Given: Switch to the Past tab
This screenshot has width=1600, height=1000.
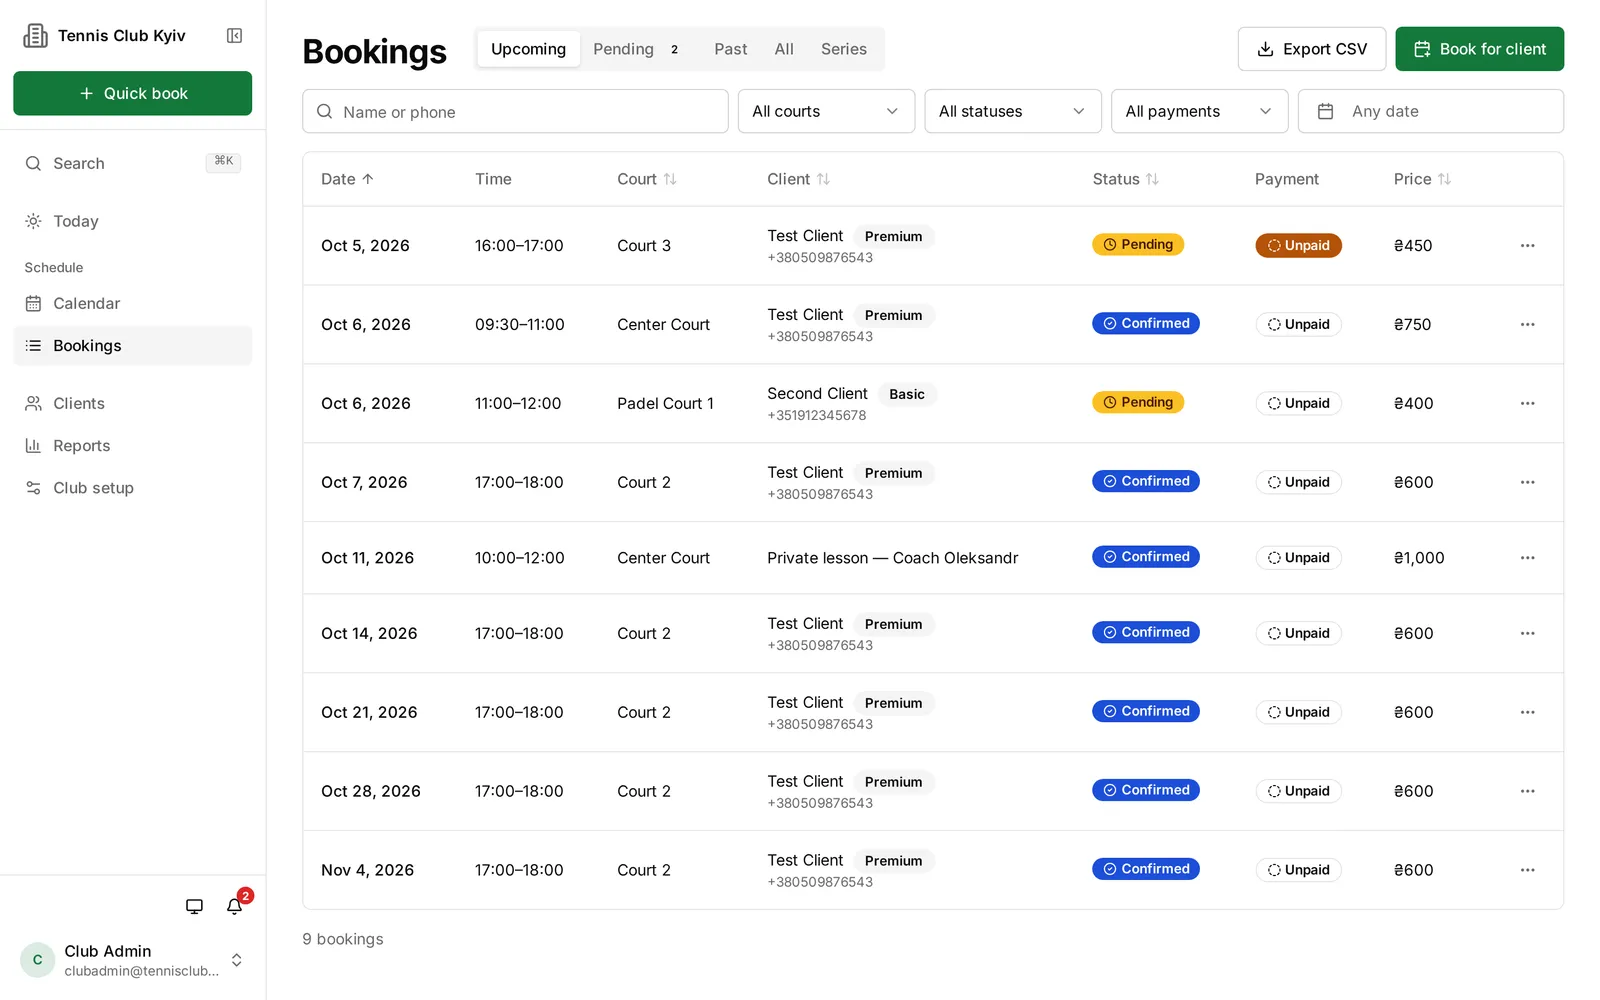Looking at the screenshot, I should tap(730, 49).
